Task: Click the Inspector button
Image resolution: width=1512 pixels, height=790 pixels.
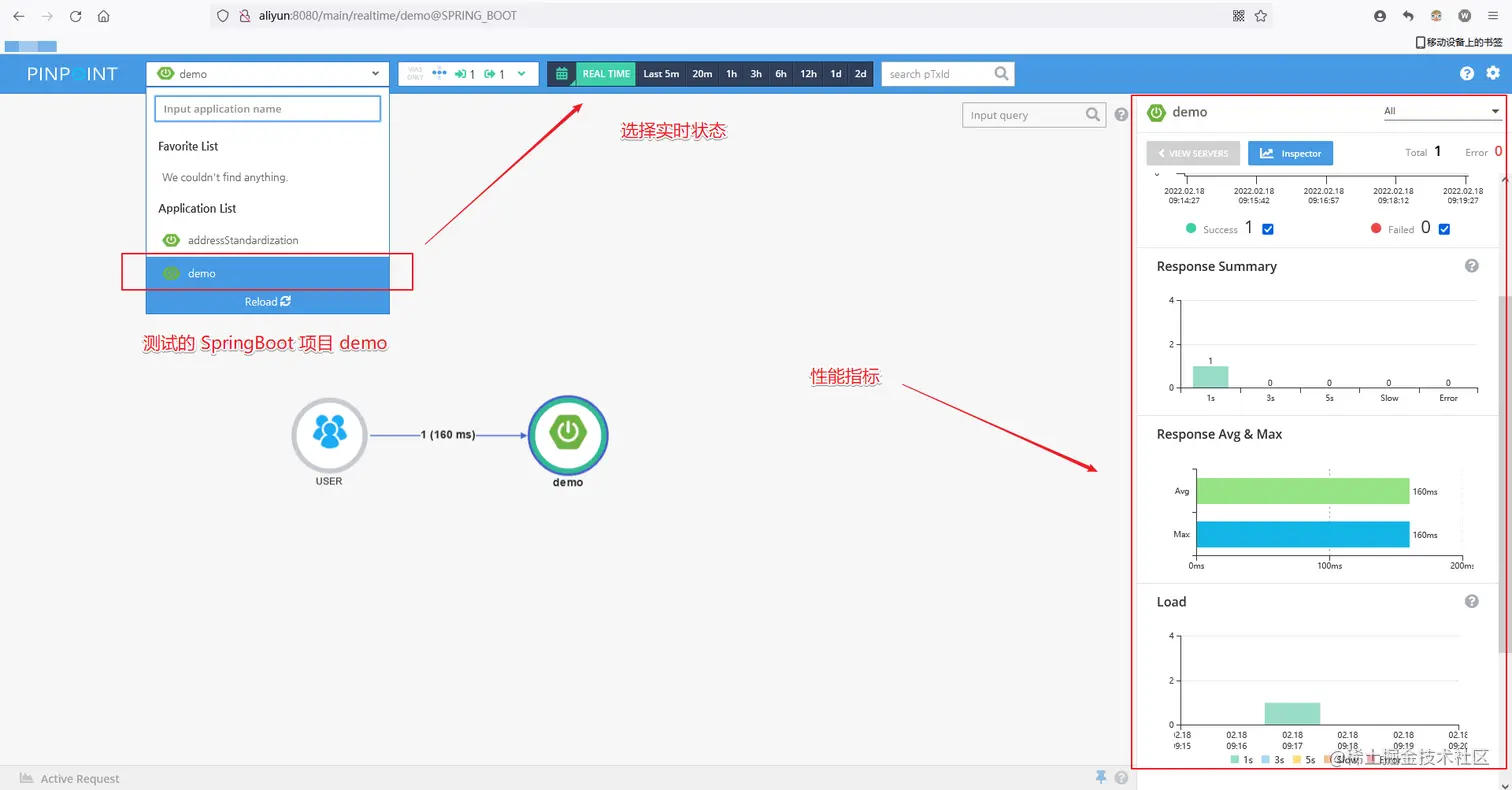Action: 1290,153
